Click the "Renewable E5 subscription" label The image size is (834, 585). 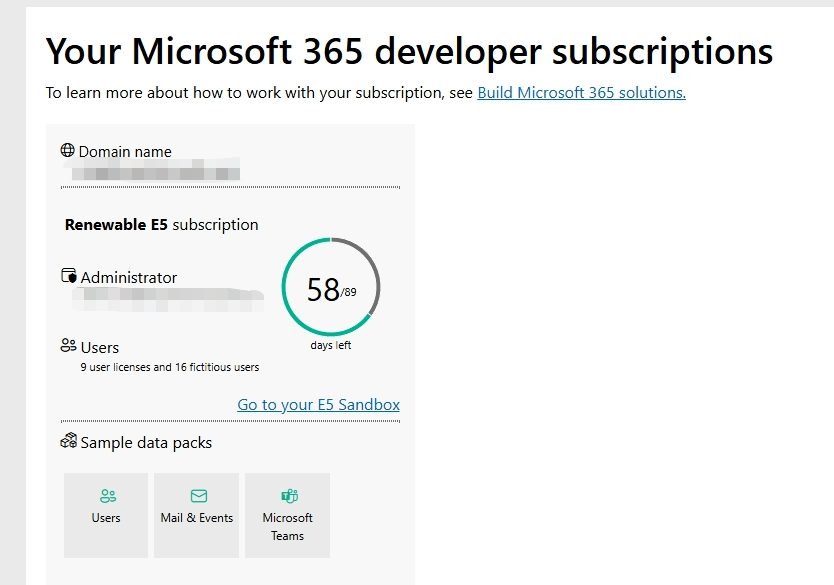click(x=162, y=225)
